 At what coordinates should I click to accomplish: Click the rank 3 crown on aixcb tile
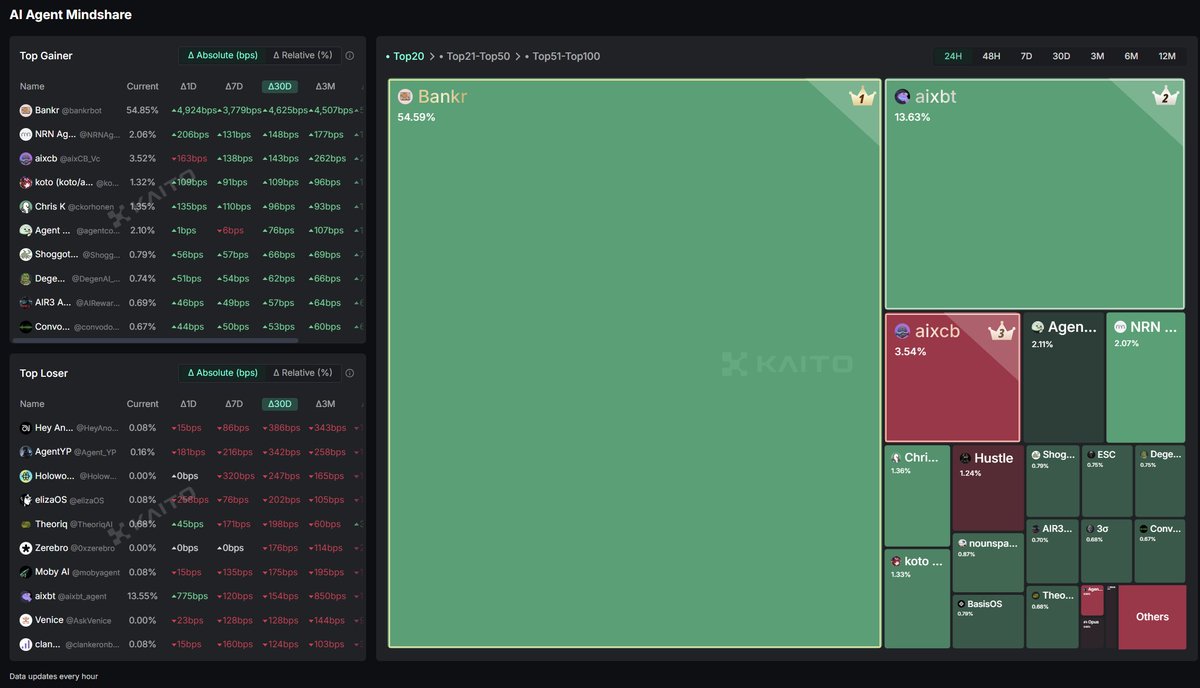point(1001,331)
